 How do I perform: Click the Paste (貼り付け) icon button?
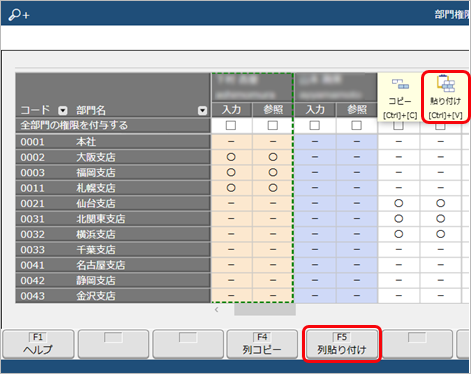click(x=445, y=97)
